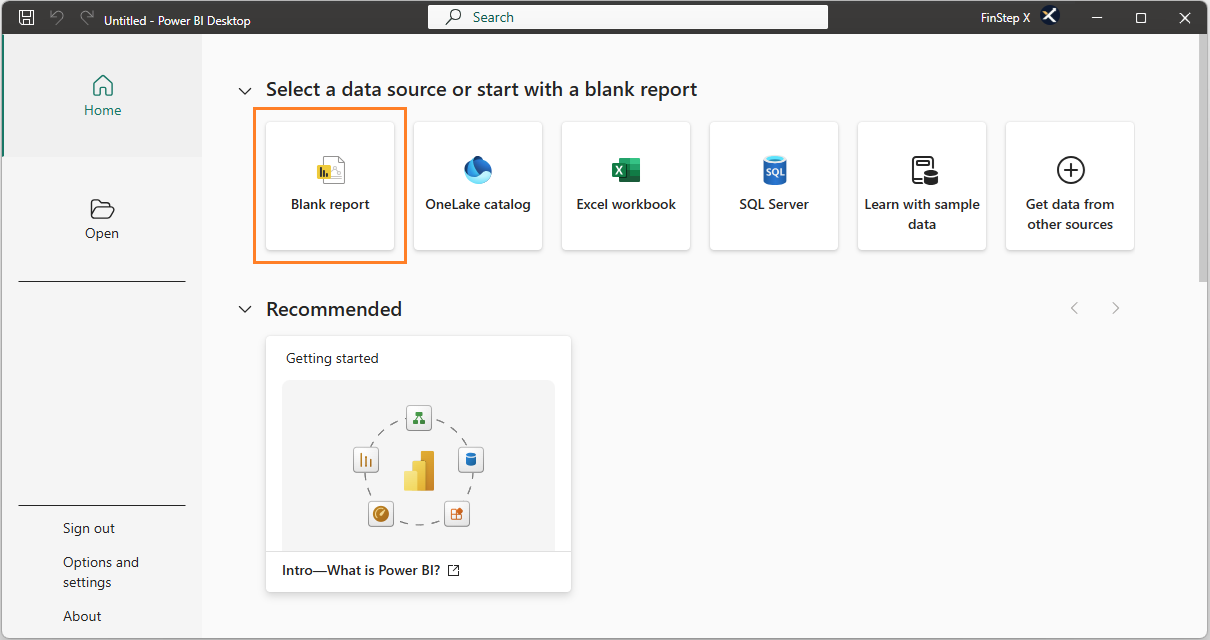Click the Save icon in title bar

[27, 18]
